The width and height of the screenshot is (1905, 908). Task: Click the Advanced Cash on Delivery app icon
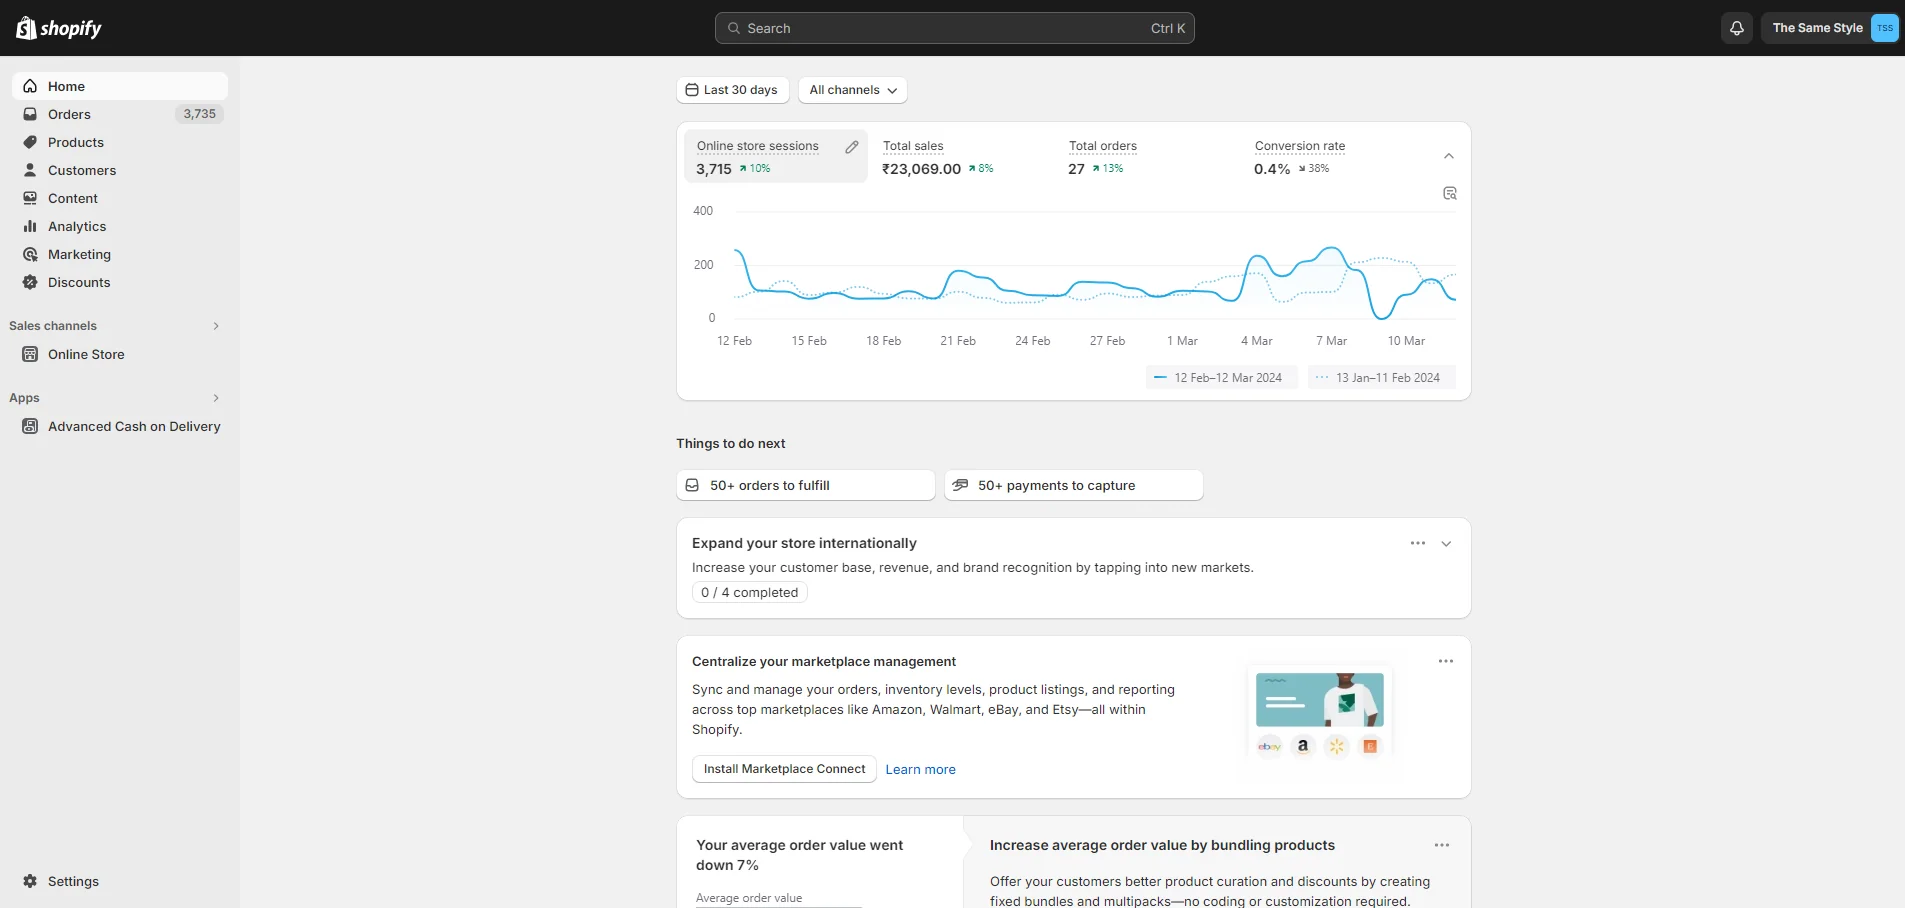click(x=30, y=426)
